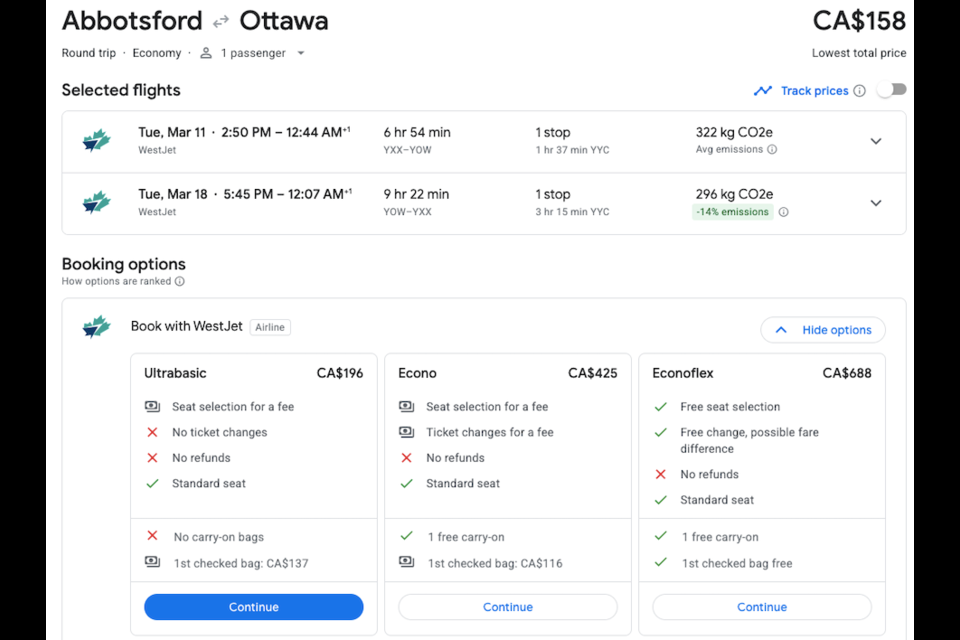Click the Avg emissions info icon

[772, 149]
